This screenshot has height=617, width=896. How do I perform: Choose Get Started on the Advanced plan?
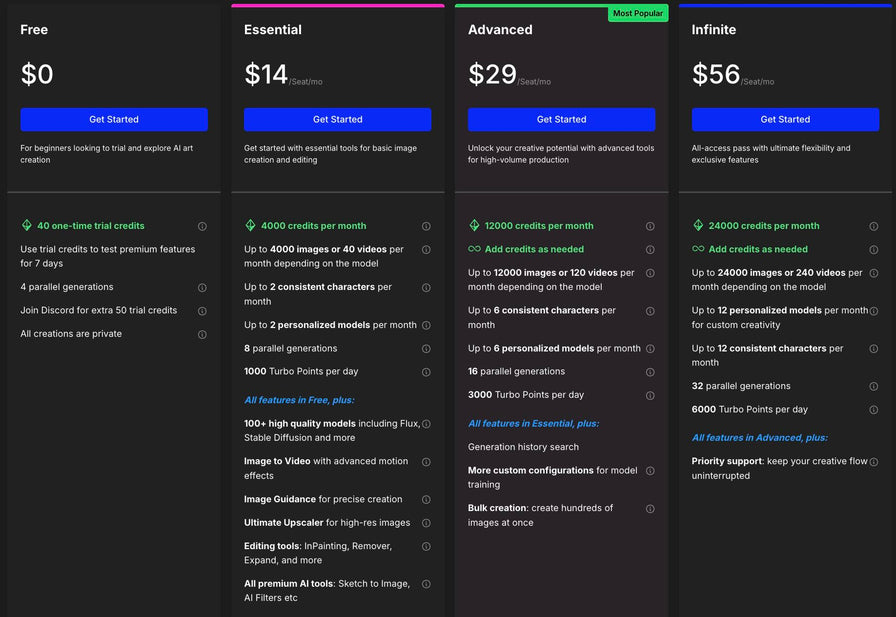(x=561, y=120)
